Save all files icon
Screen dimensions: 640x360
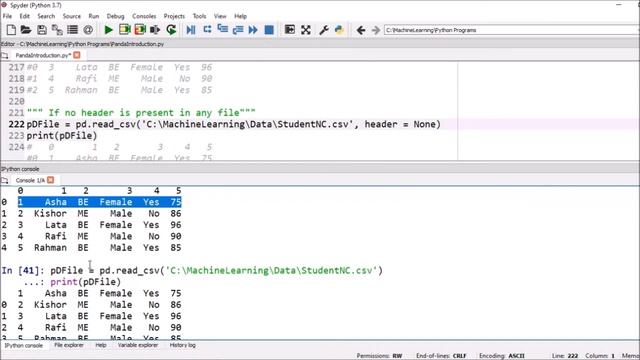(x=57, y=30)
